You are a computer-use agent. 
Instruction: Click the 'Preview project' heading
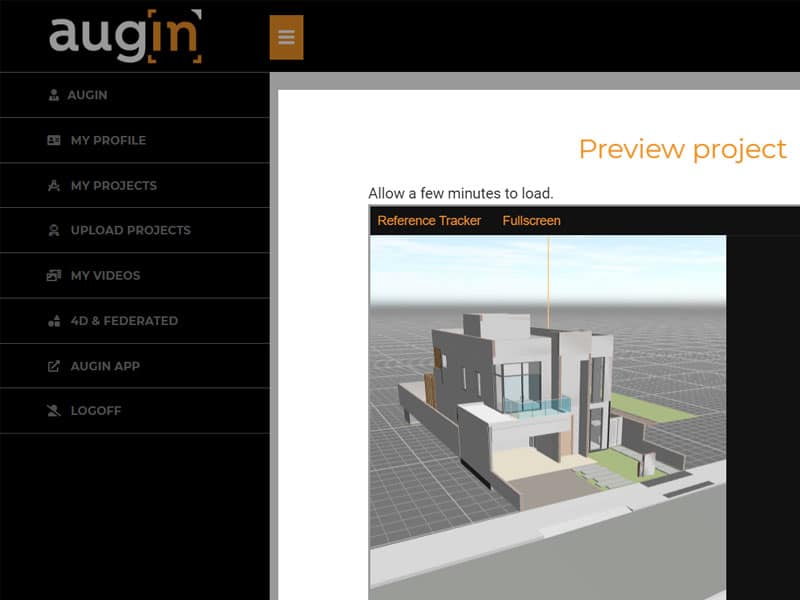click(683, 149)
